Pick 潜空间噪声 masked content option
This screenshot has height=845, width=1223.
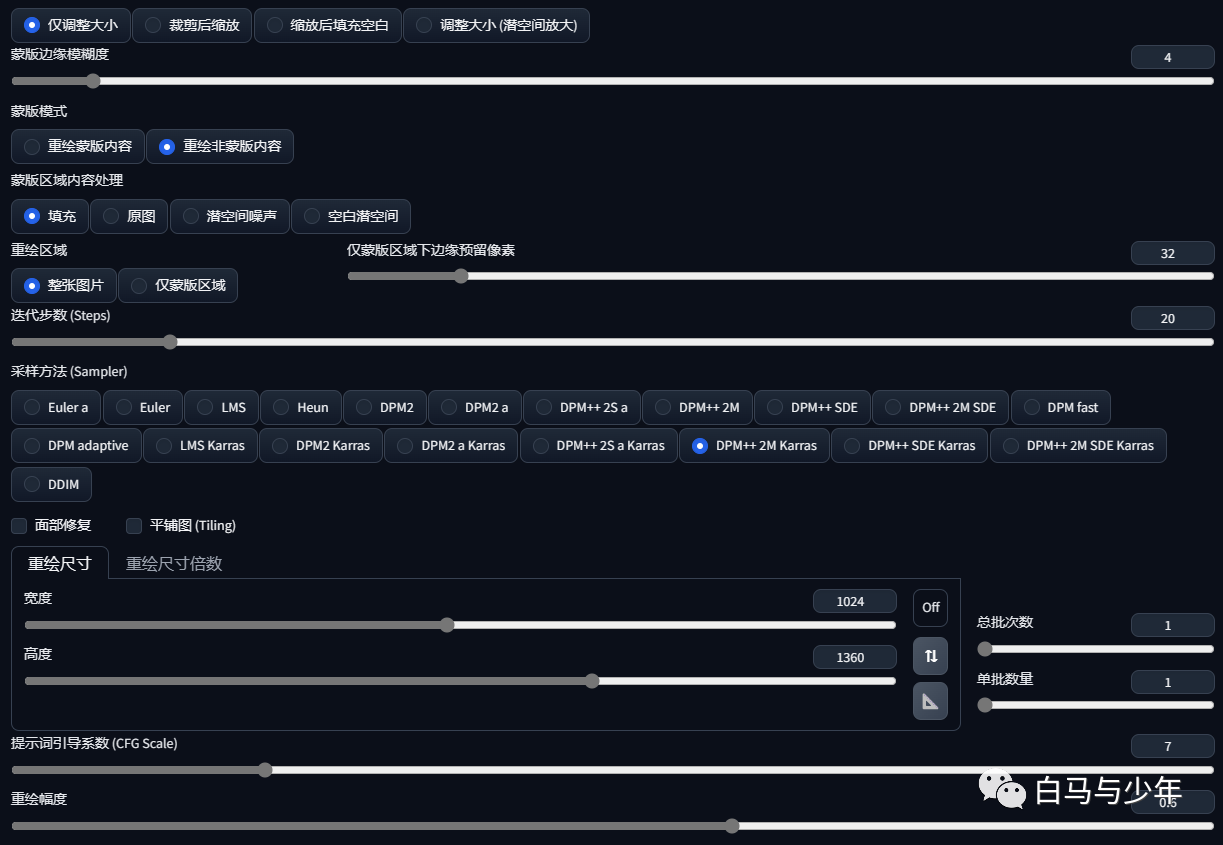point(229,216)
